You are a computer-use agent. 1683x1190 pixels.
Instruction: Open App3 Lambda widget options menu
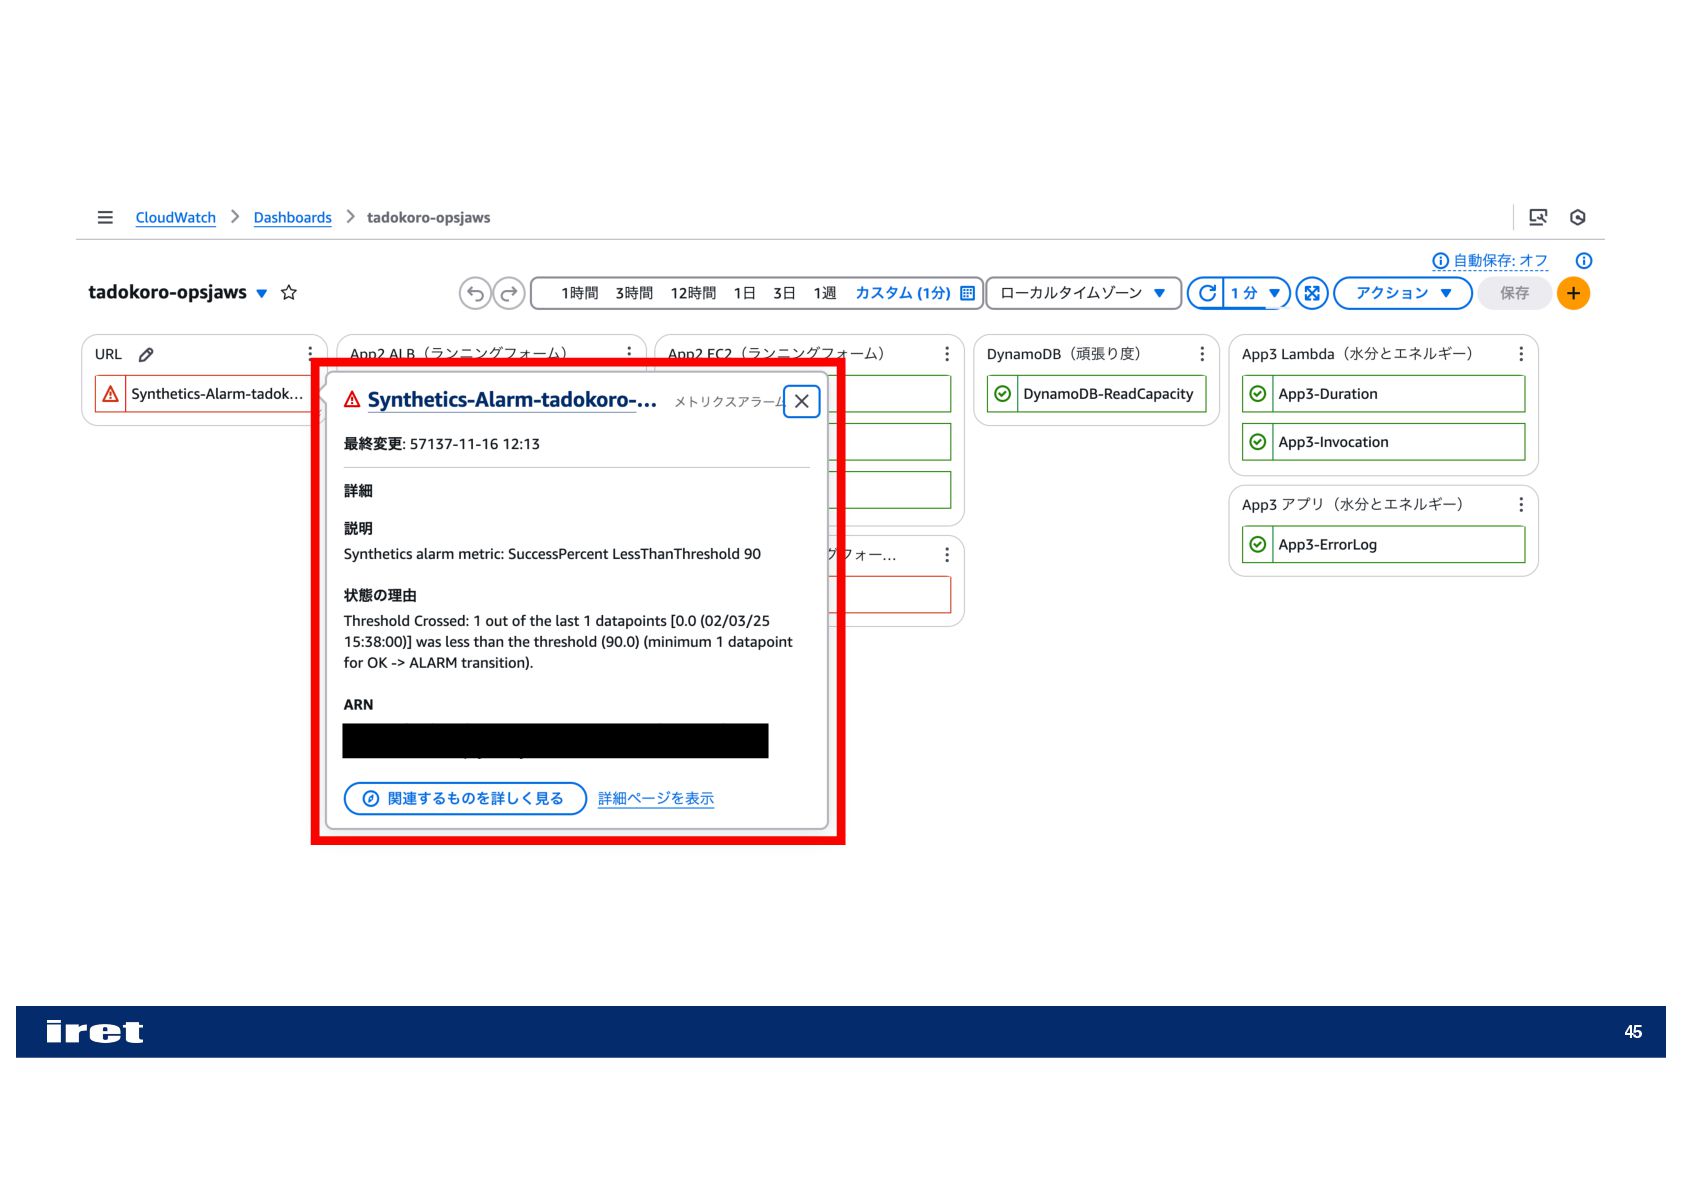(x=1521, y=354)
